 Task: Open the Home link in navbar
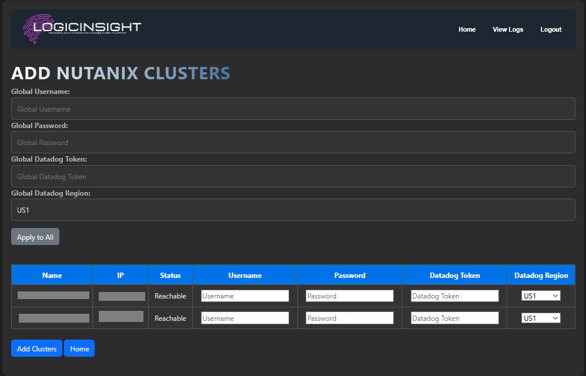point(467,30)
